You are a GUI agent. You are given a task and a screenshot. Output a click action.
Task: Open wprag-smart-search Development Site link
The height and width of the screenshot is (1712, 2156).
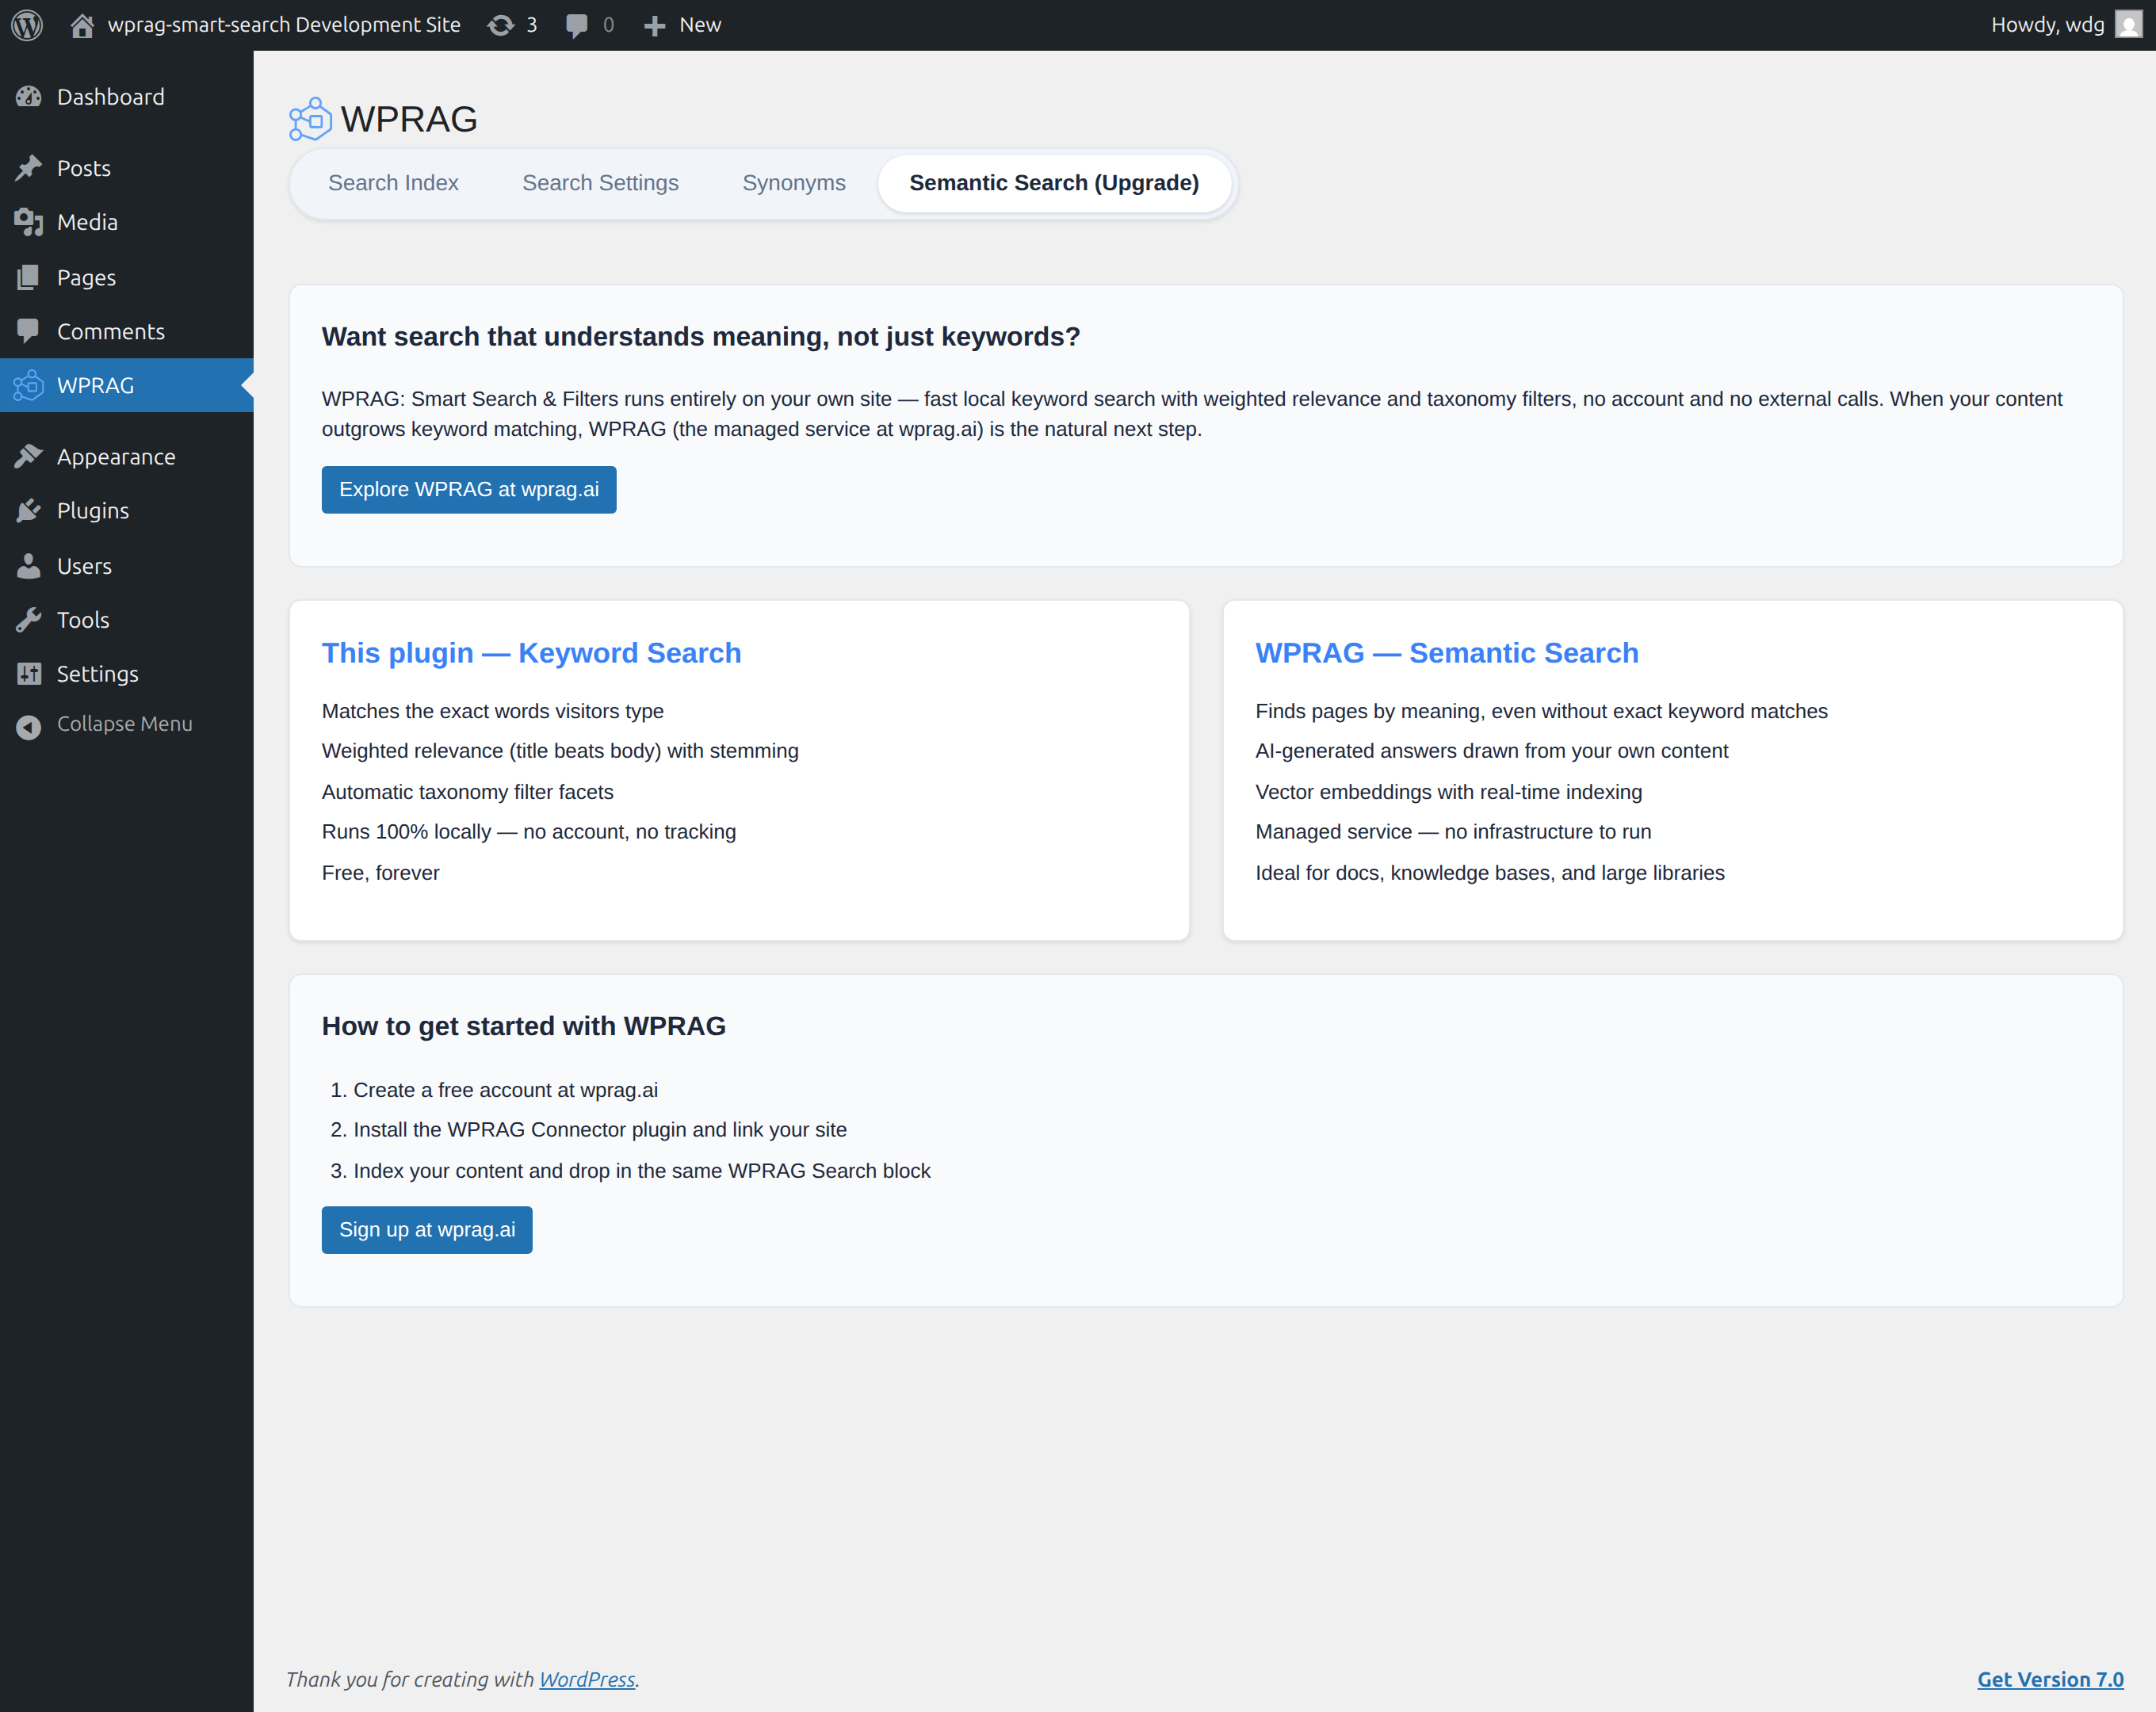tap(265, 25)
